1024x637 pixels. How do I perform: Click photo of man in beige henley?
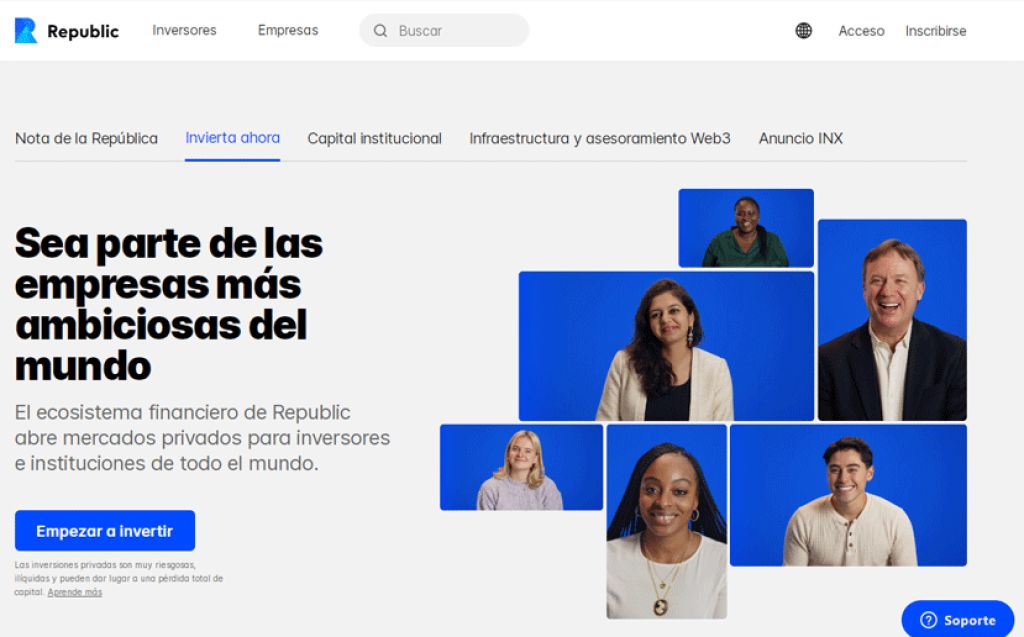point(848,495)
